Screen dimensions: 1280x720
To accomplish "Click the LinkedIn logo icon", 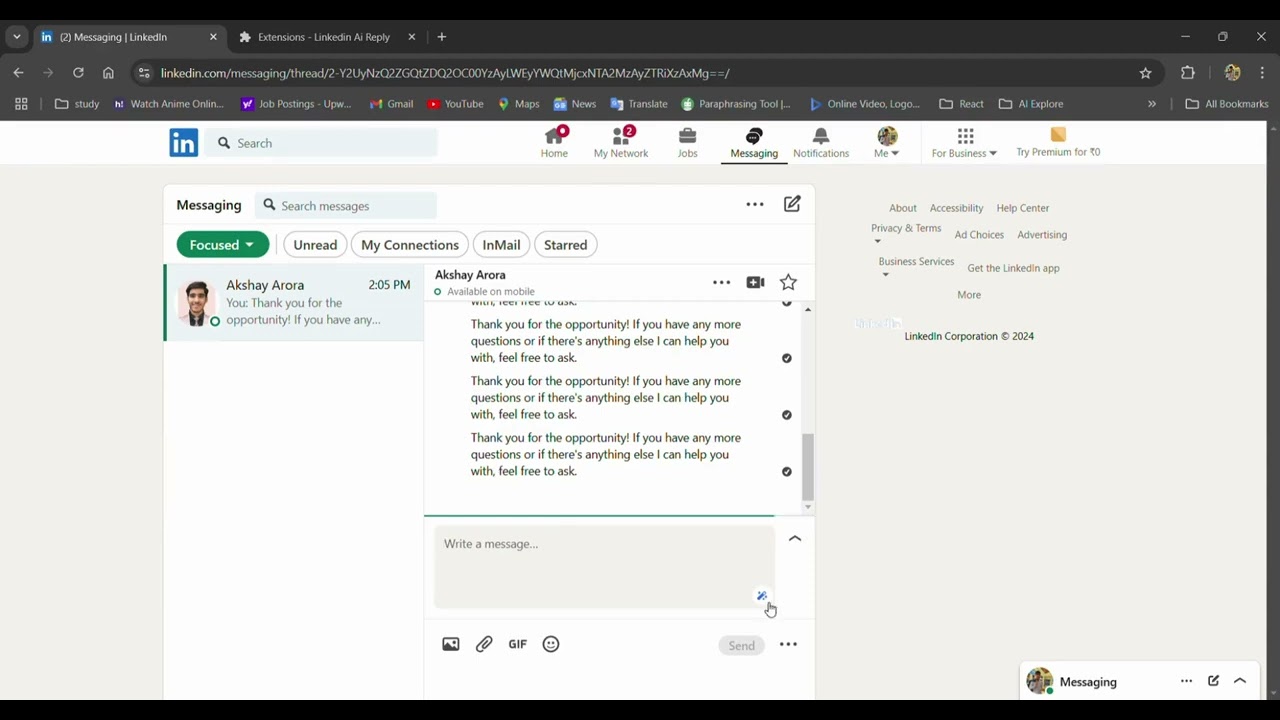I will pyautogui.click(x=184, y=143).
